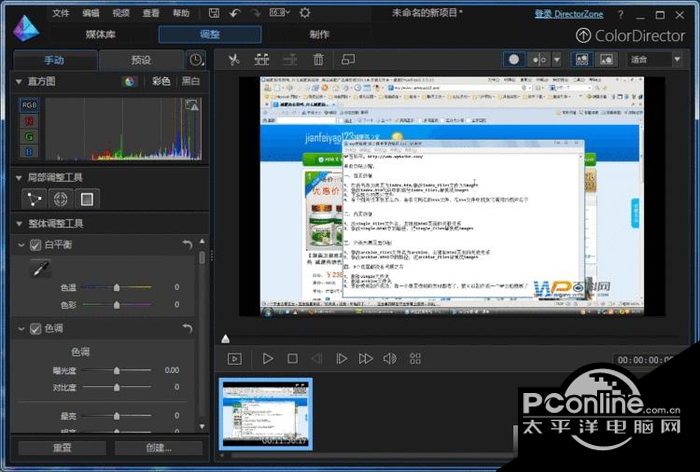
Task: Select the gradient mask square tool
Action: [86, 199]
